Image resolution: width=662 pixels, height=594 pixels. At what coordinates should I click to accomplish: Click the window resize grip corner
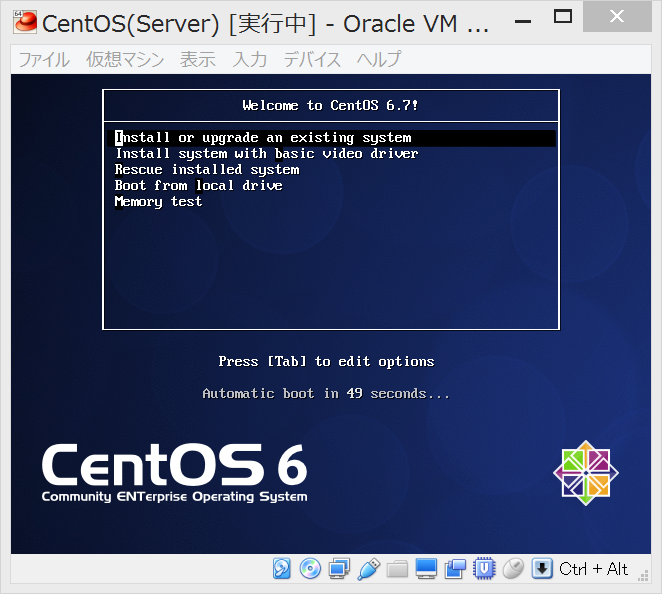643,576
